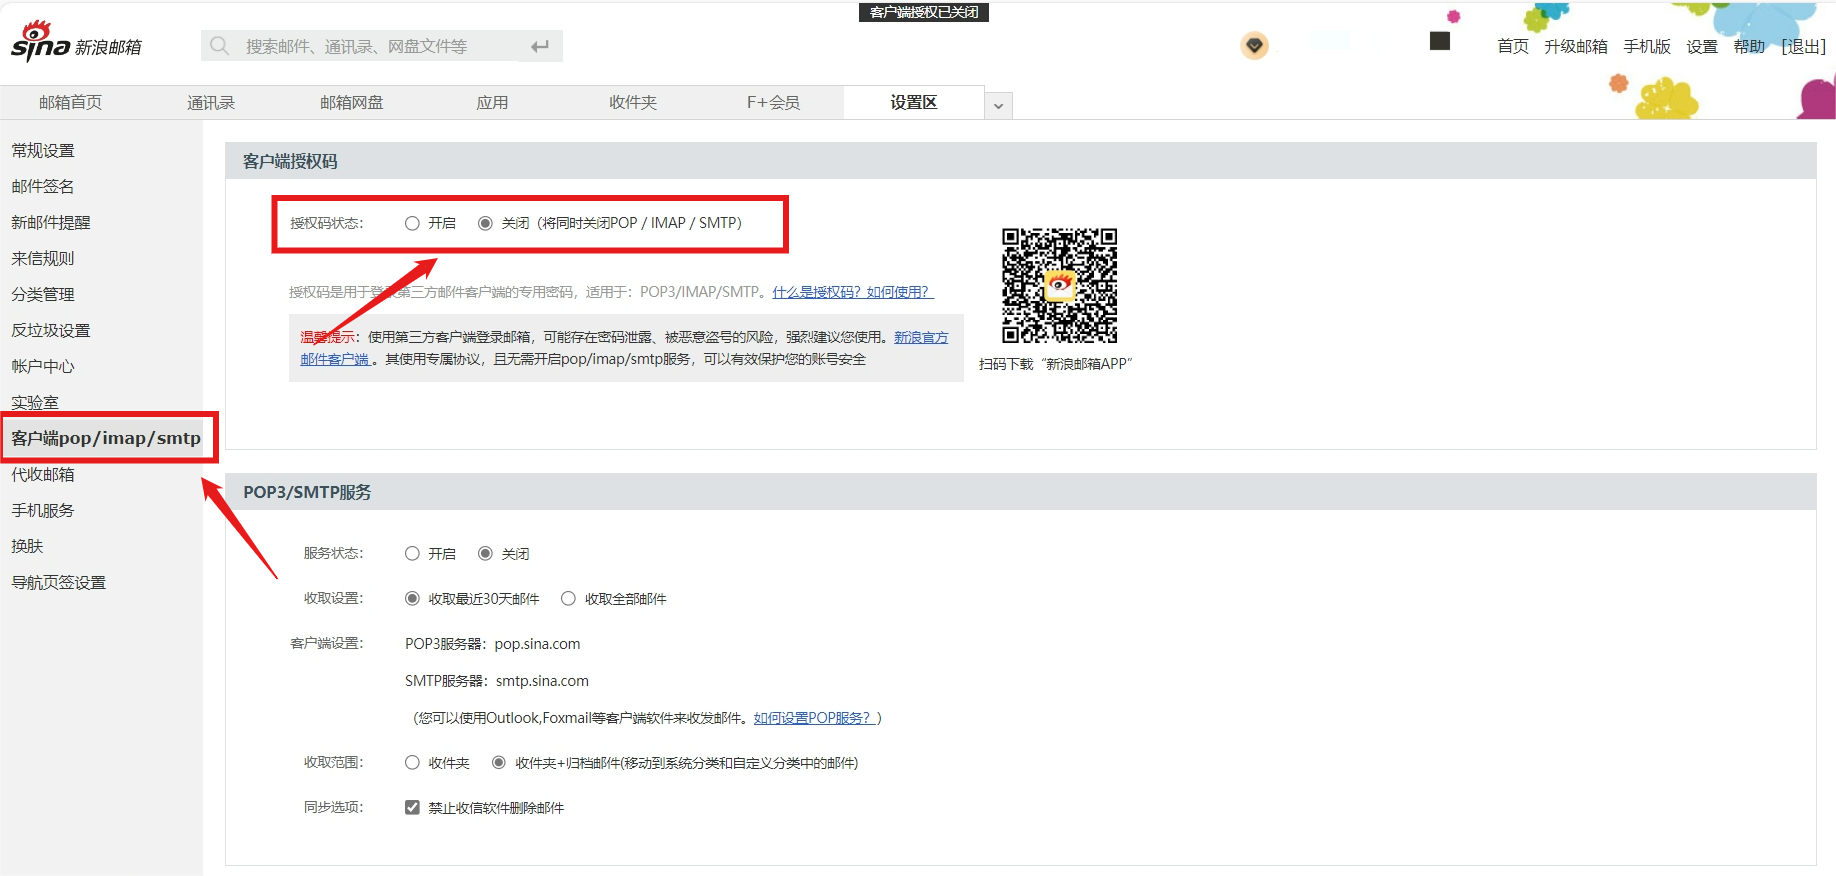Open 如何设置POP服务? link
Image resolution: width=1836 pixels, height=876 pixels.
tap(814, 718)
